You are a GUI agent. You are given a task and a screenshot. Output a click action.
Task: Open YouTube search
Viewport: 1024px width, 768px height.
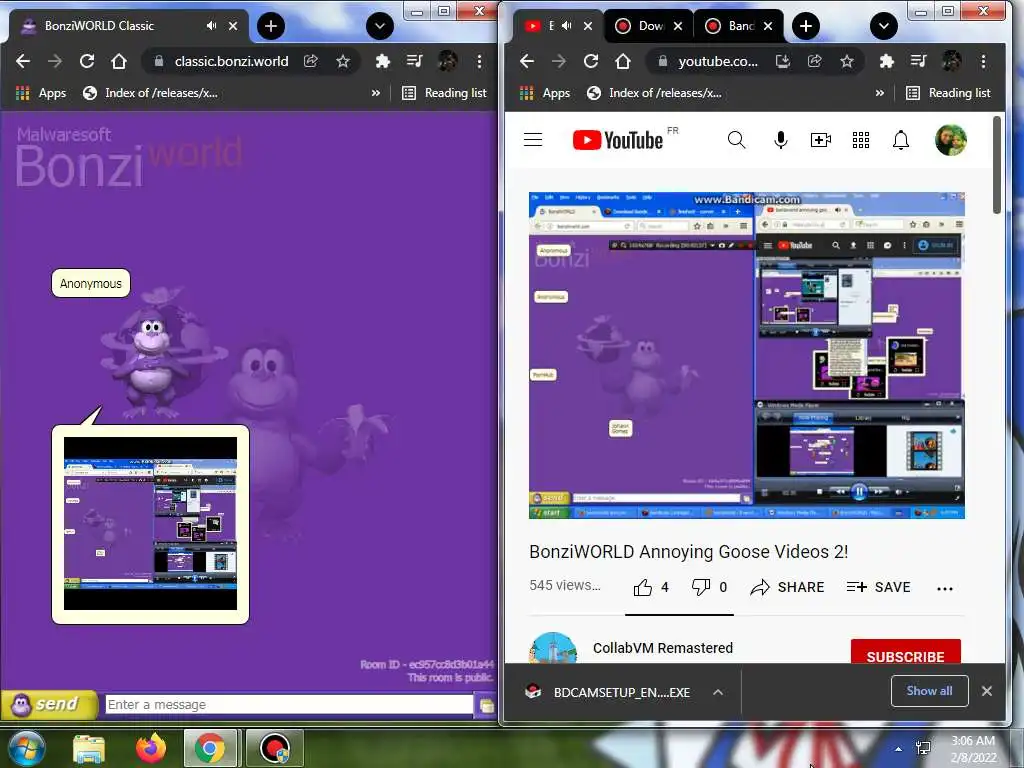(x=737, y=140)
